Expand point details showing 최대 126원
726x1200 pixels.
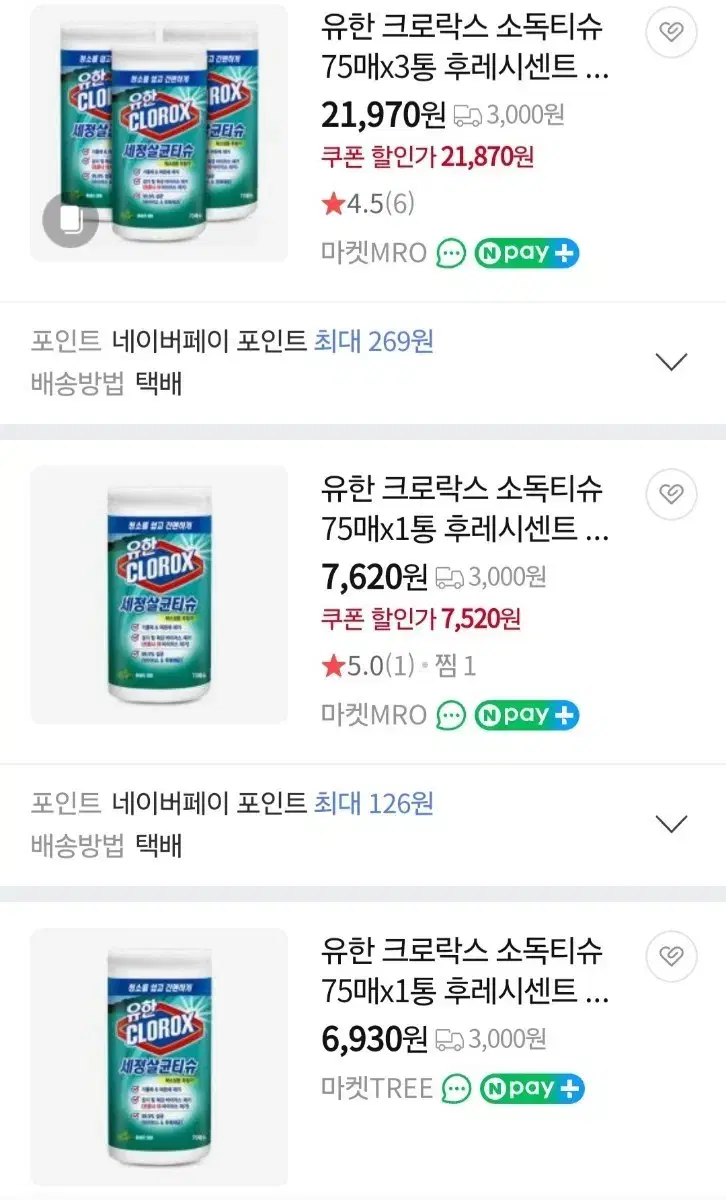point(670,824)
